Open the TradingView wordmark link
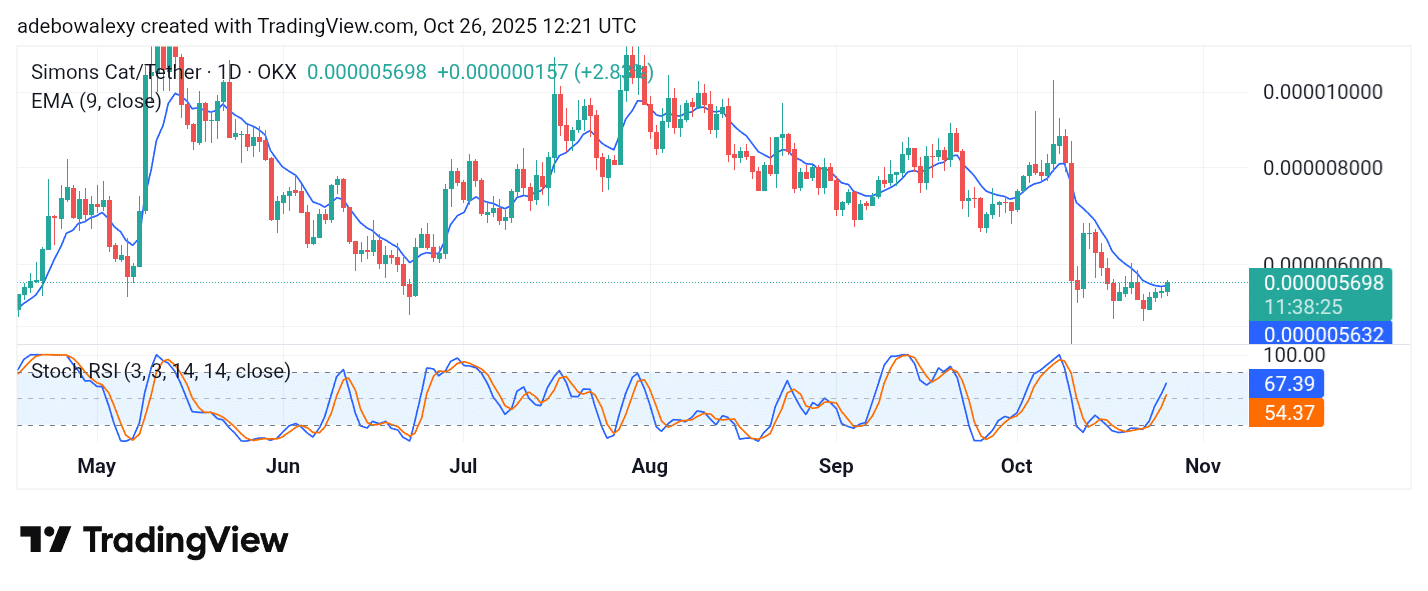This screenshot has height=591, width=1428. pos(185,541)
